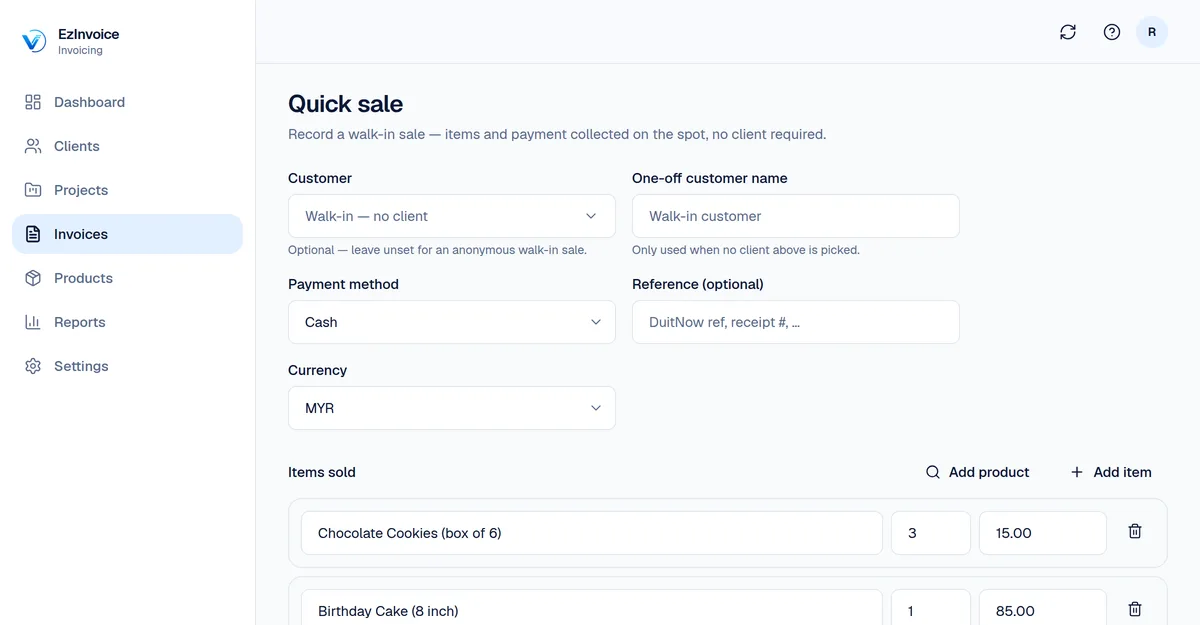Click 'Optional — leave unset' hint text
The height and width of the screenshot is (625, 1200).
point(437,250)
